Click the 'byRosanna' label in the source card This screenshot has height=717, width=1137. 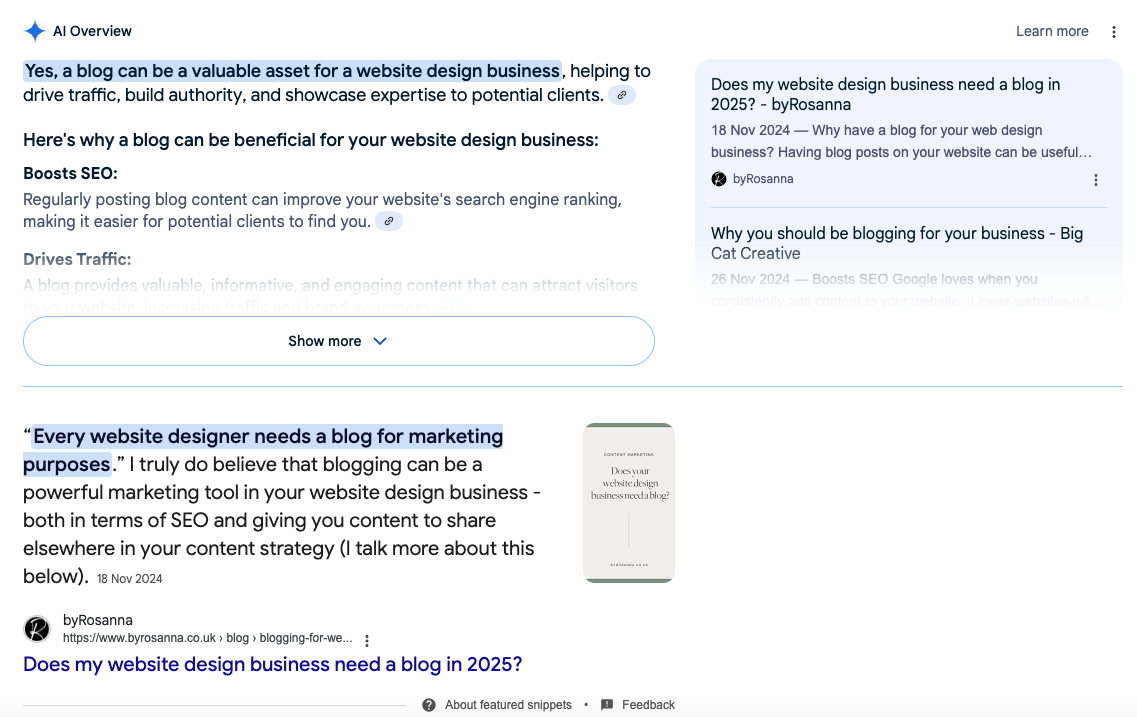[763, 179]
